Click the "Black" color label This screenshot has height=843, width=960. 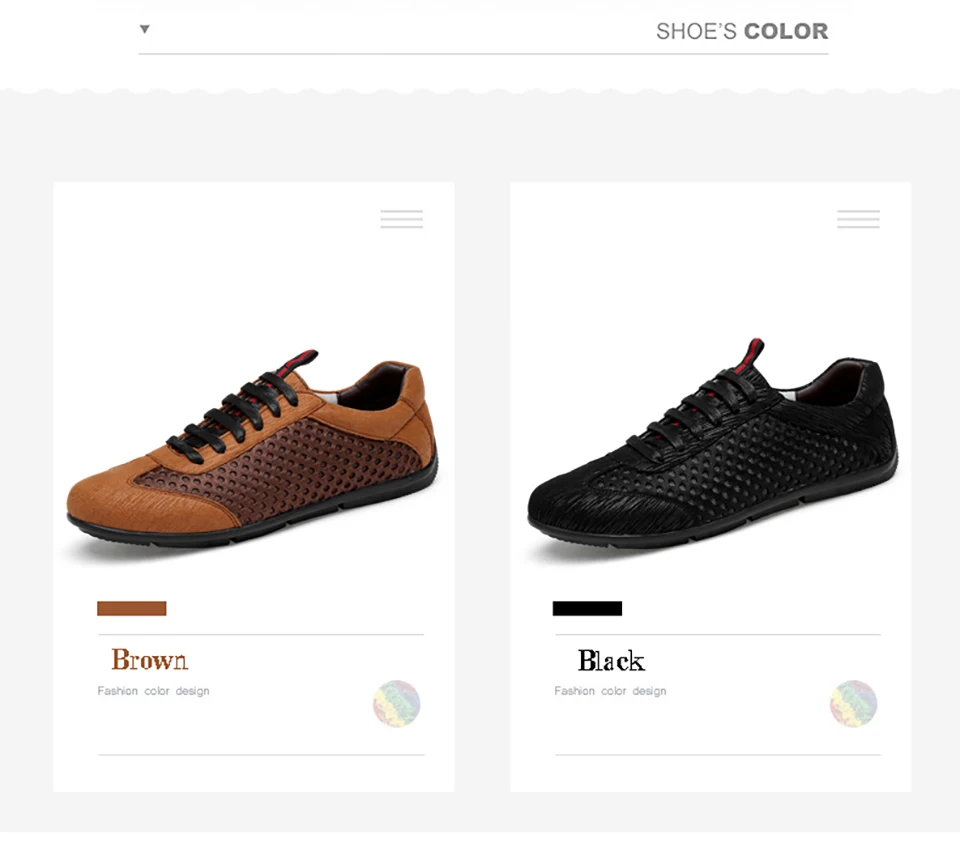610,660
